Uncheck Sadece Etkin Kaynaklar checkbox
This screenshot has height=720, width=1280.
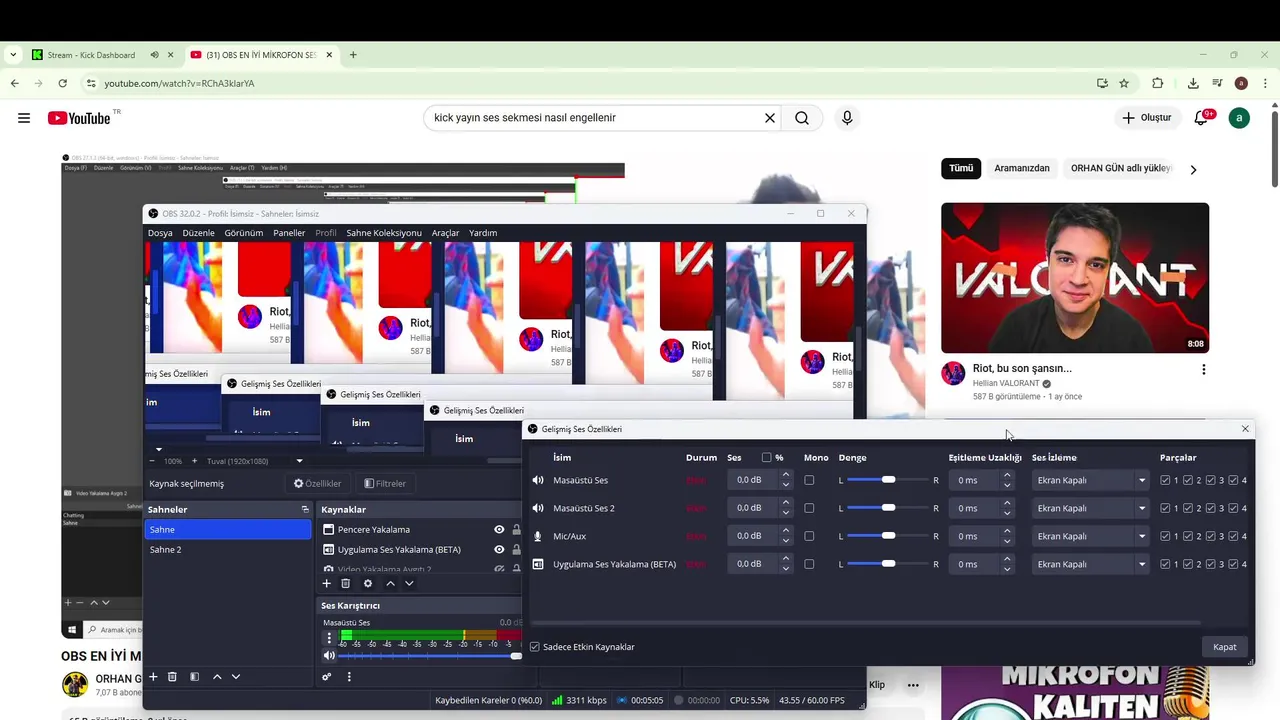tap(535, 647)
